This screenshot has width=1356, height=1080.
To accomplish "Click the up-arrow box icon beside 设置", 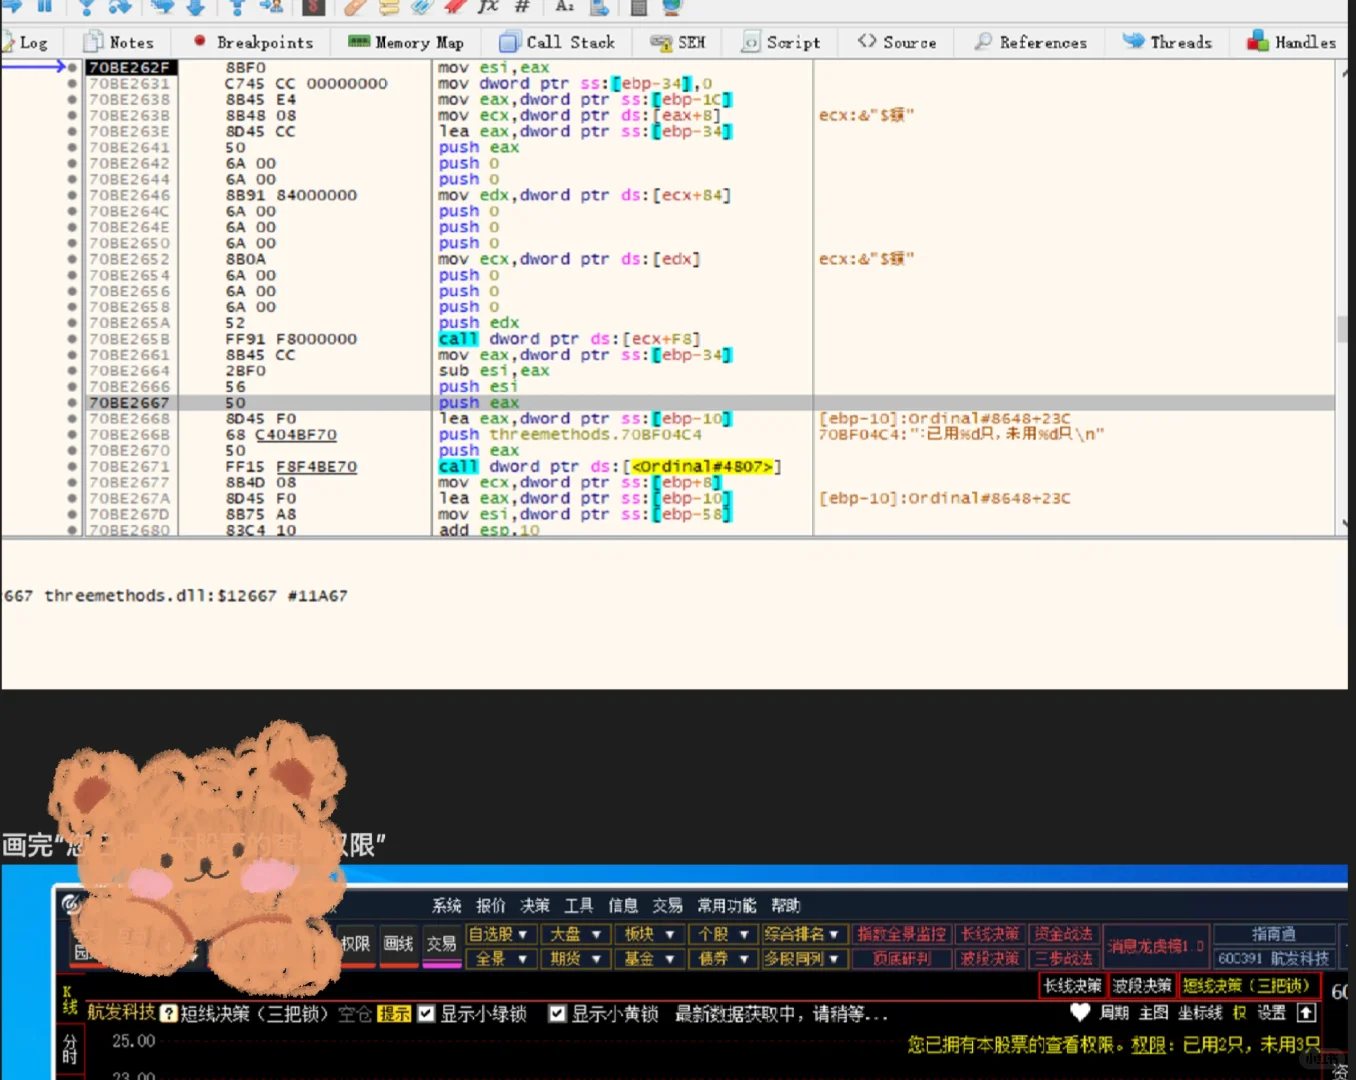I will click(1306, 1012).
